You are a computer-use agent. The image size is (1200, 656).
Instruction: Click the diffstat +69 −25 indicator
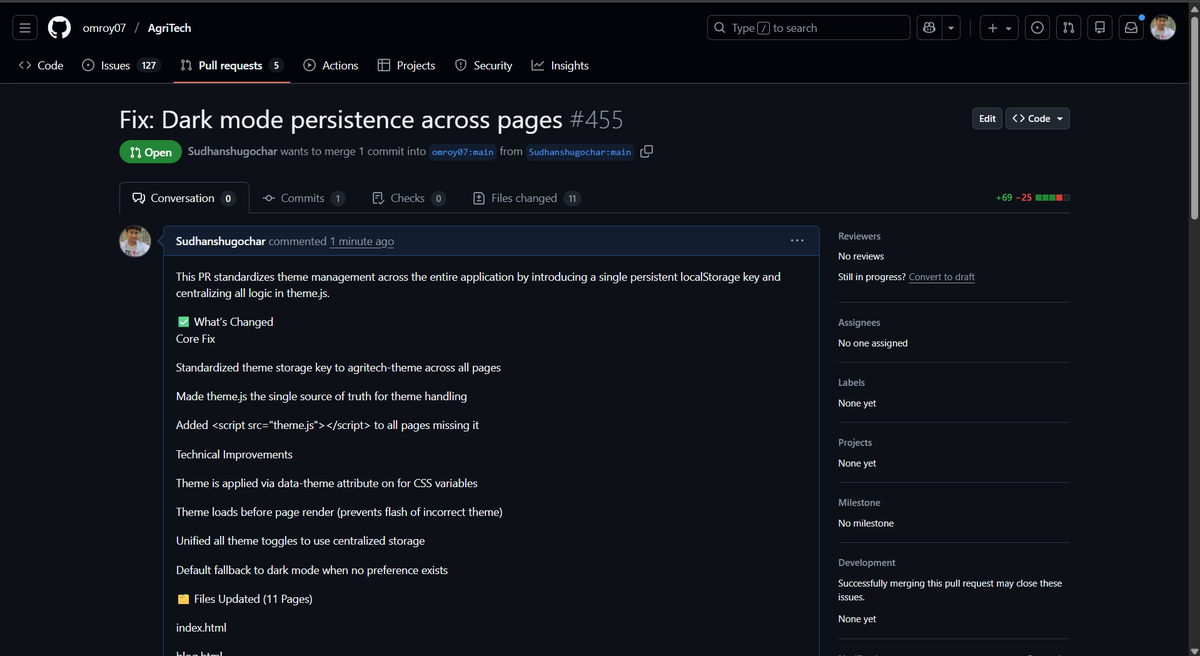click(1033, 198)
